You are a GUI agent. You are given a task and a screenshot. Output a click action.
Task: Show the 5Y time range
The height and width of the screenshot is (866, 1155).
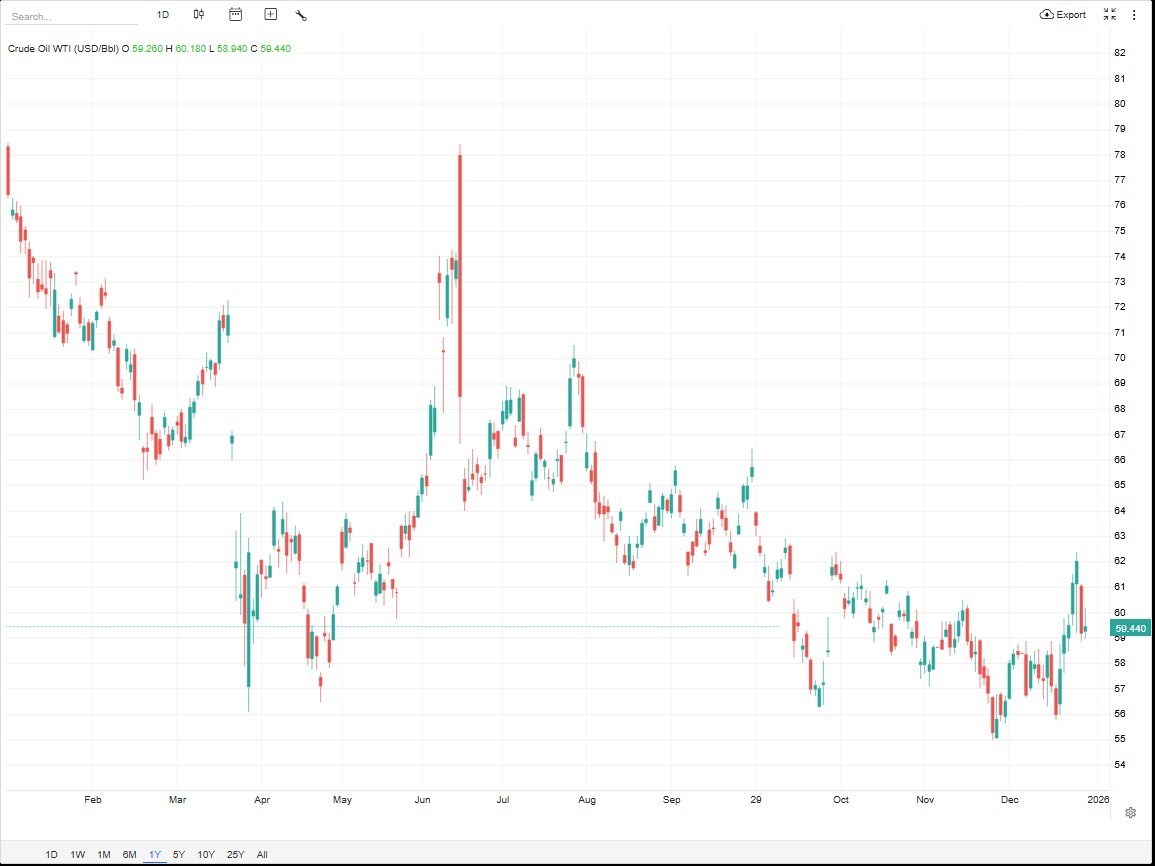click(179, 854)
